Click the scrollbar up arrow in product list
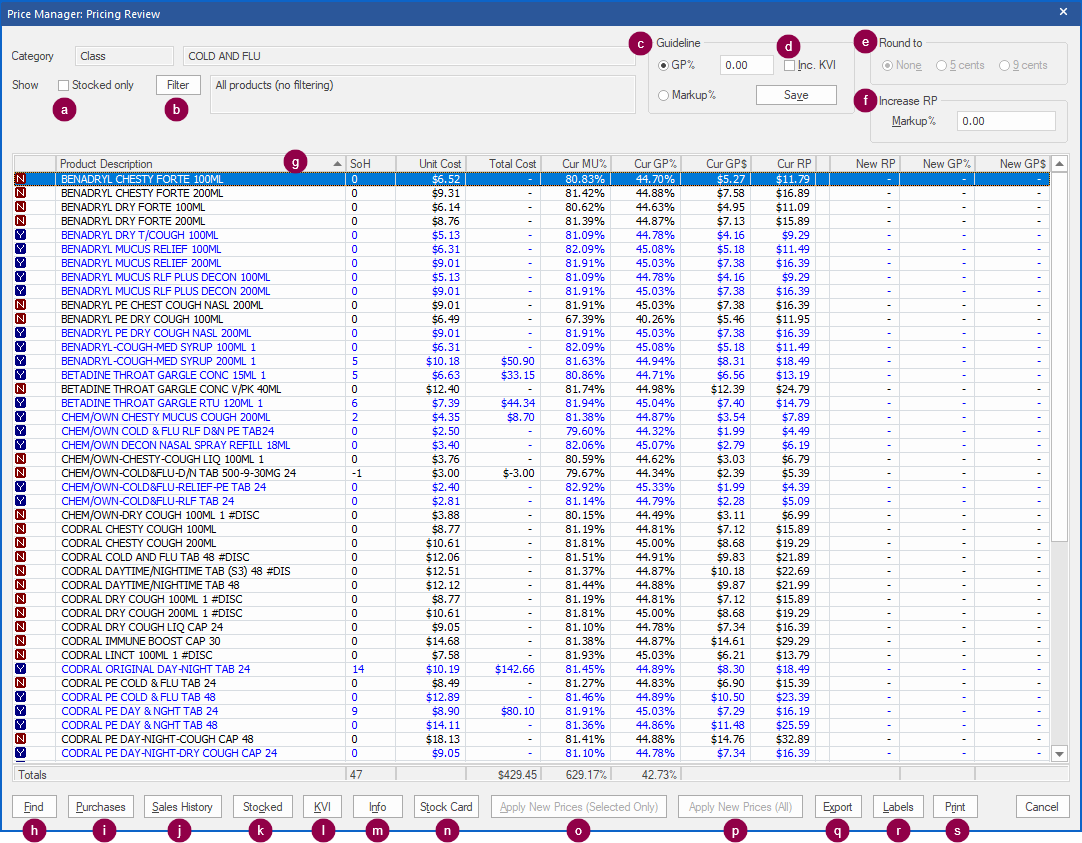 coord(1060,163)
